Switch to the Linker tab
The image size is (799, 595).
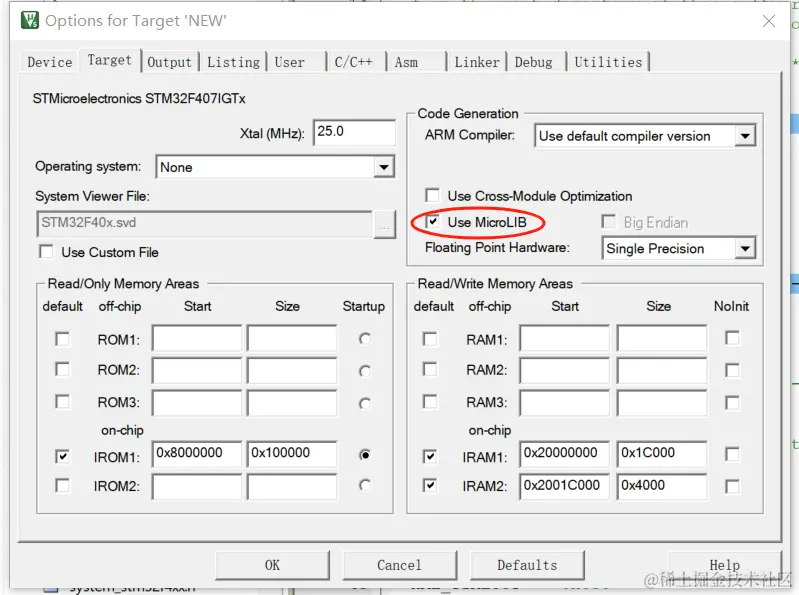click(x=476, y=62)
